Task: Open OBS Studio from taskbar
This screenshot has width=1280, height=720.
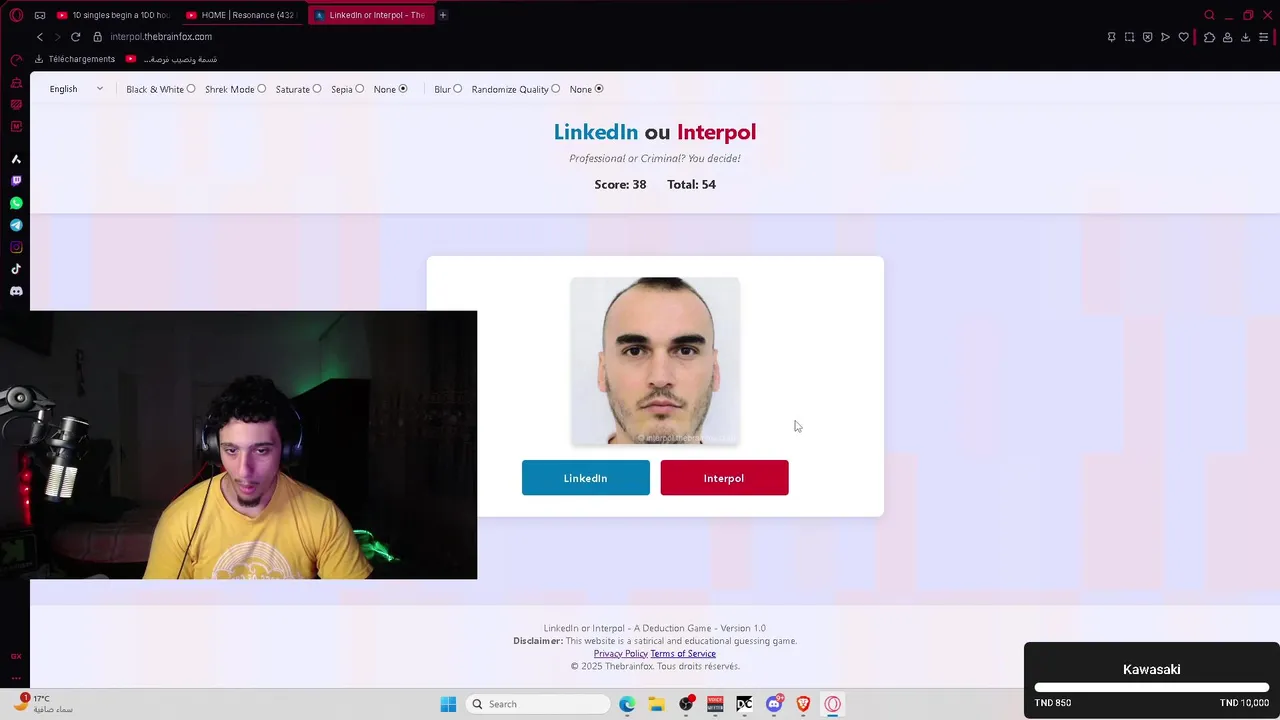Action: (686, 704)
